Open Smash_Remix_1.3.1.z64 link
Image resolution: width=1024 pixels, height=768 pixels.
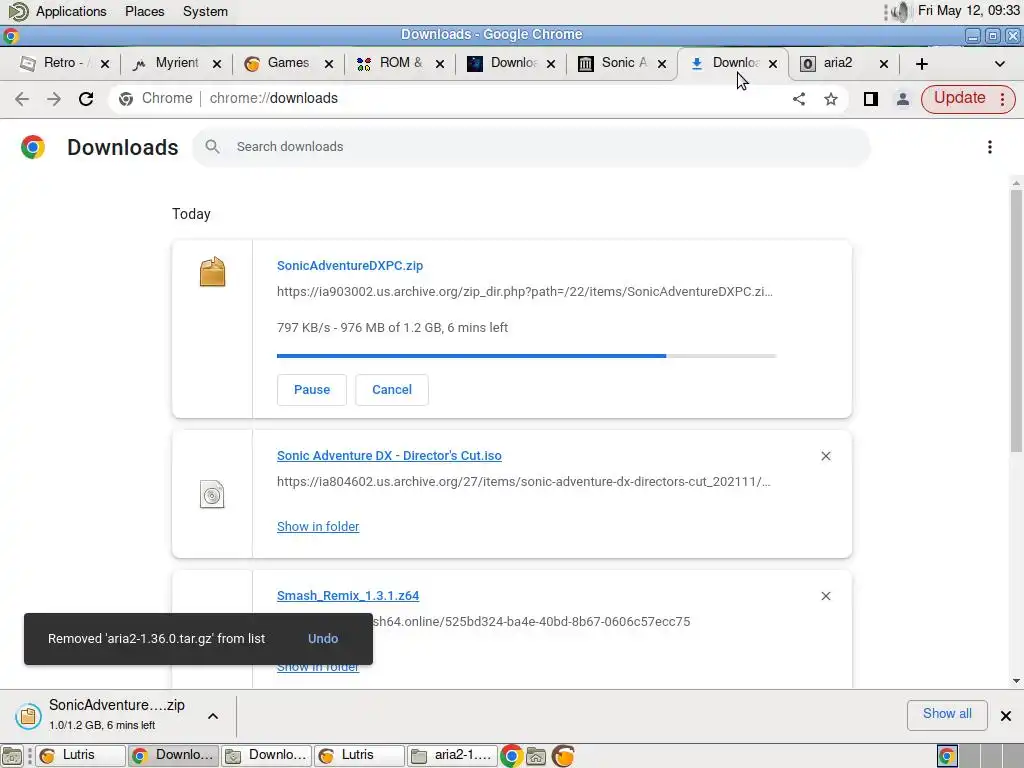pos(348,596)
